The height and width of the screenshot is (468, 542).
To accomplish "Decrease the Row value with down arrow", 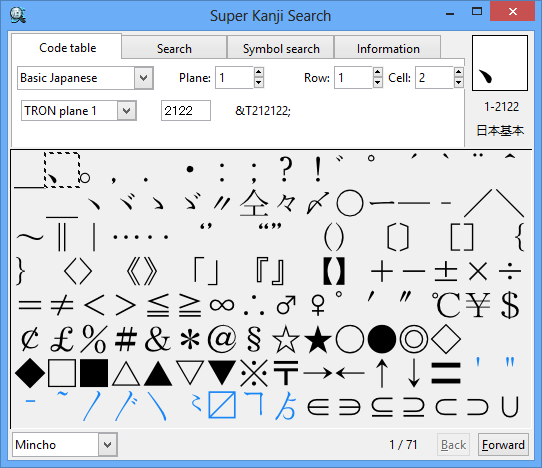I will (x=378, y=83).
